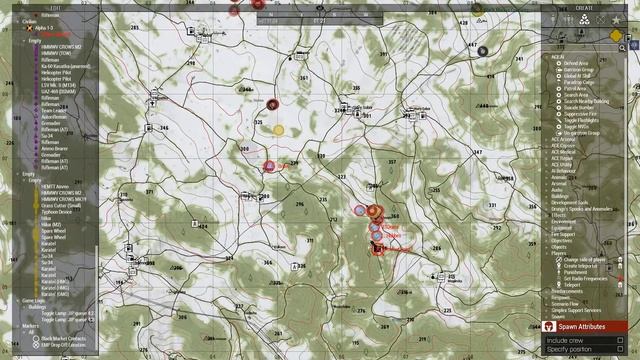Select the Black Market Contacts marker
Screen dimensions: 640x360
tap(63, 339)
